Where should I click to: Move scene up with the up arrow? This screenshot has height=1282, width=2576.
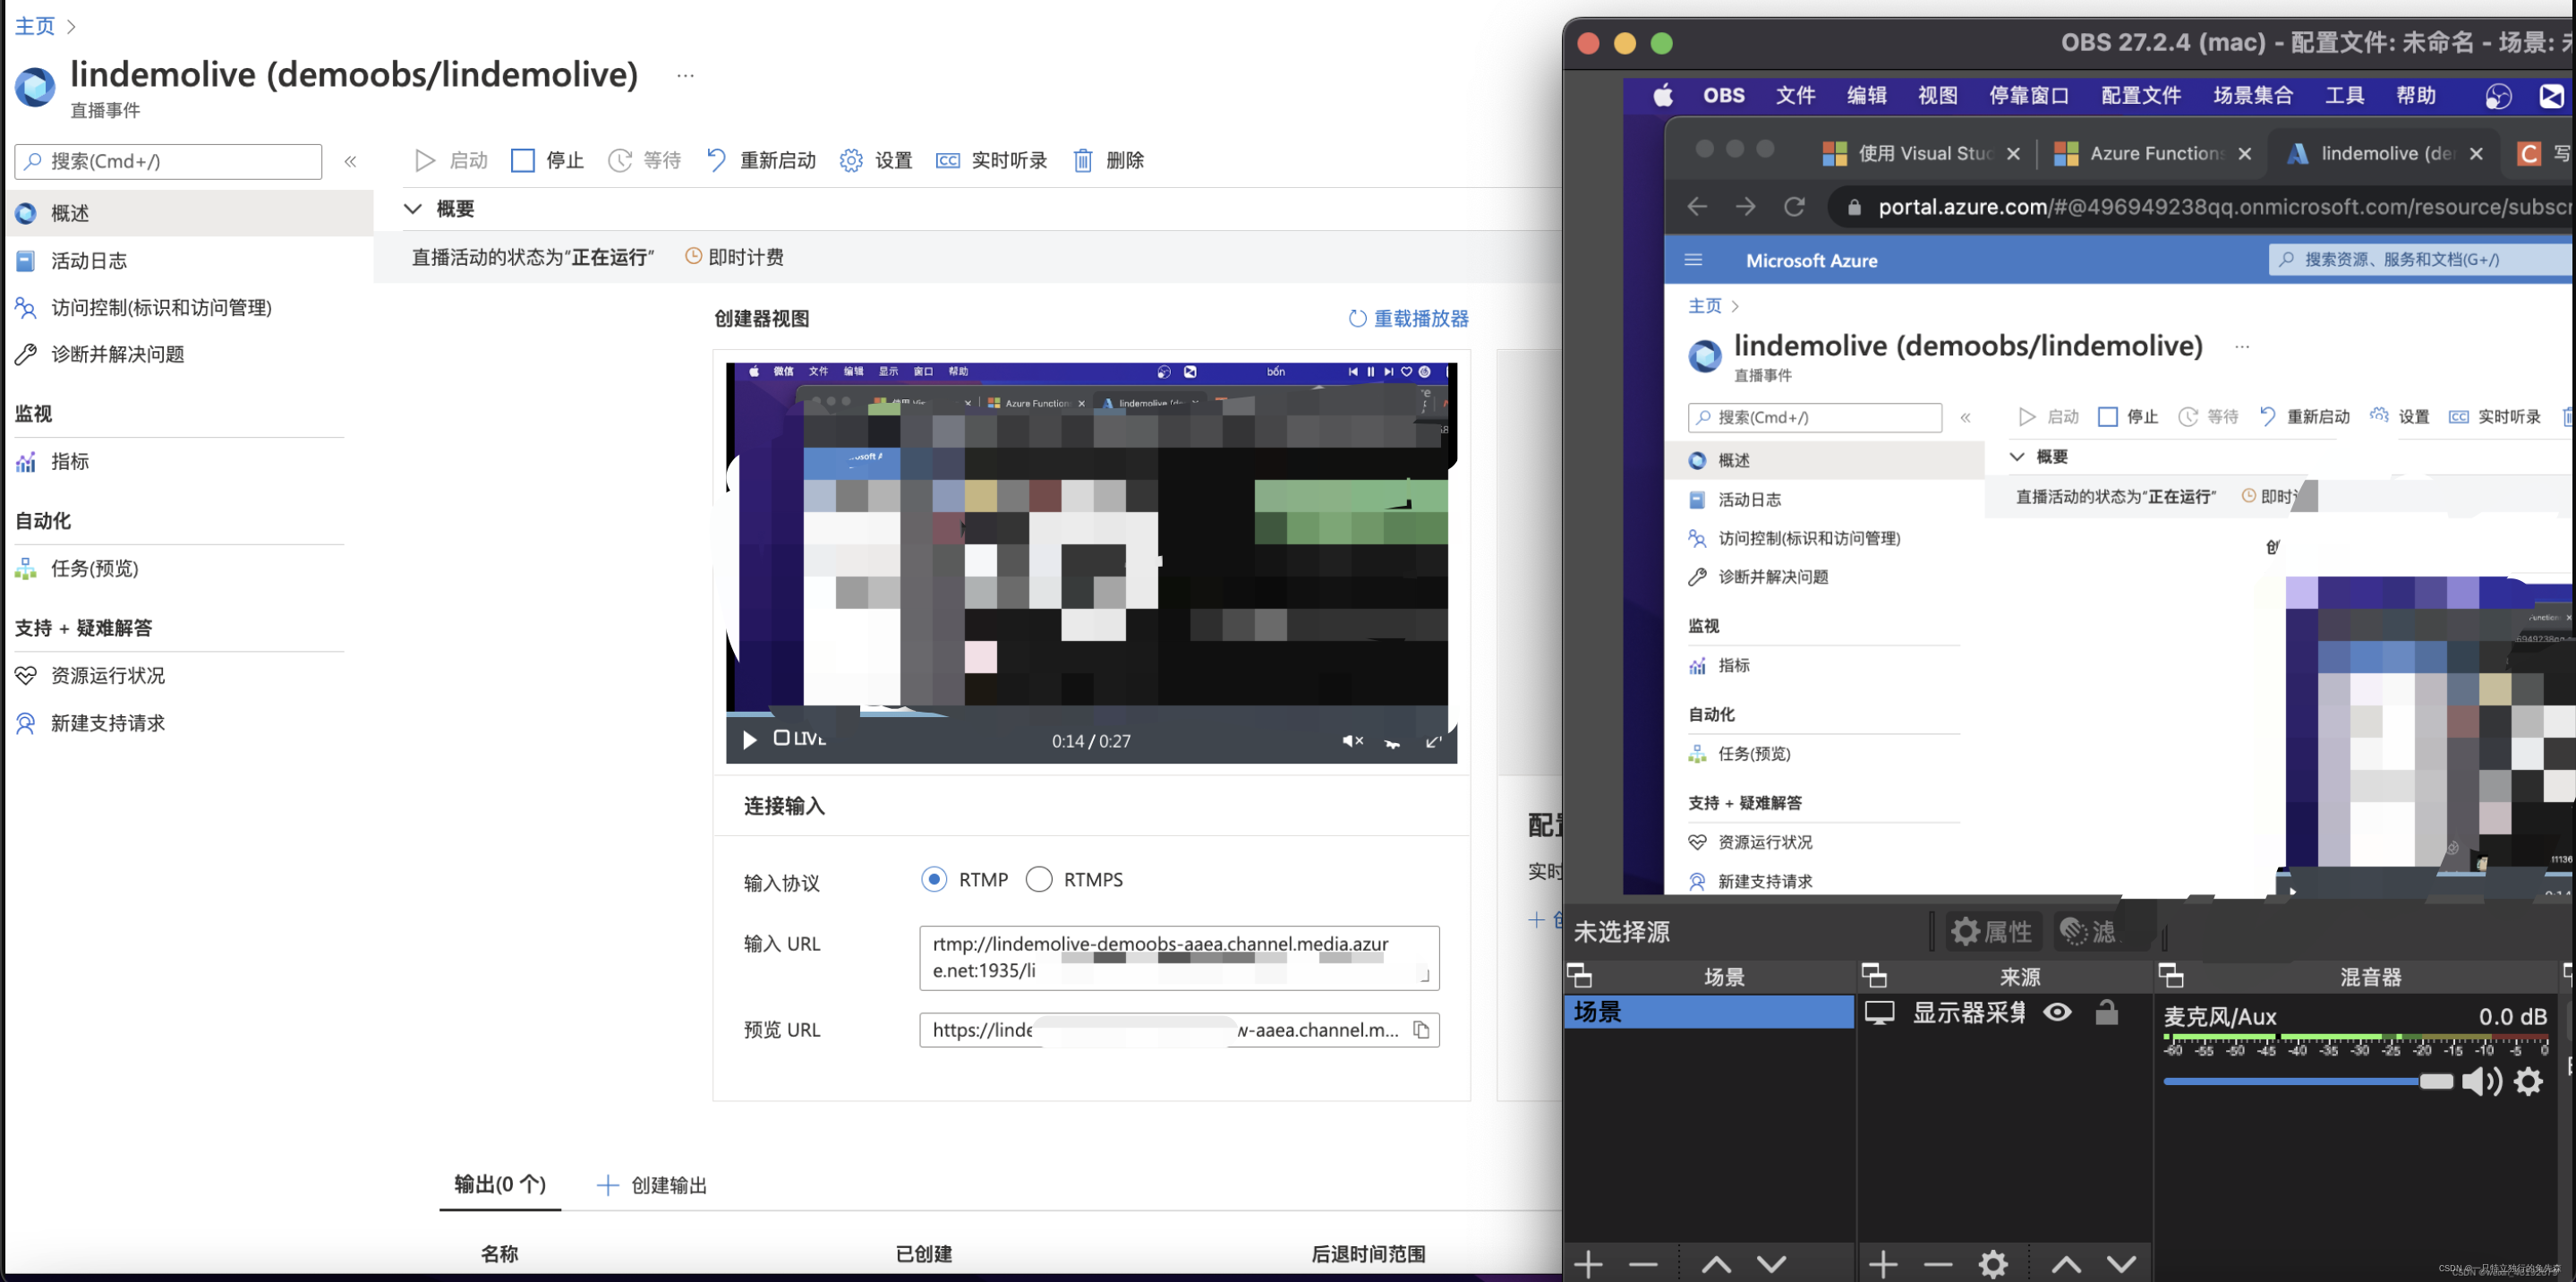coord(1716,1264)
